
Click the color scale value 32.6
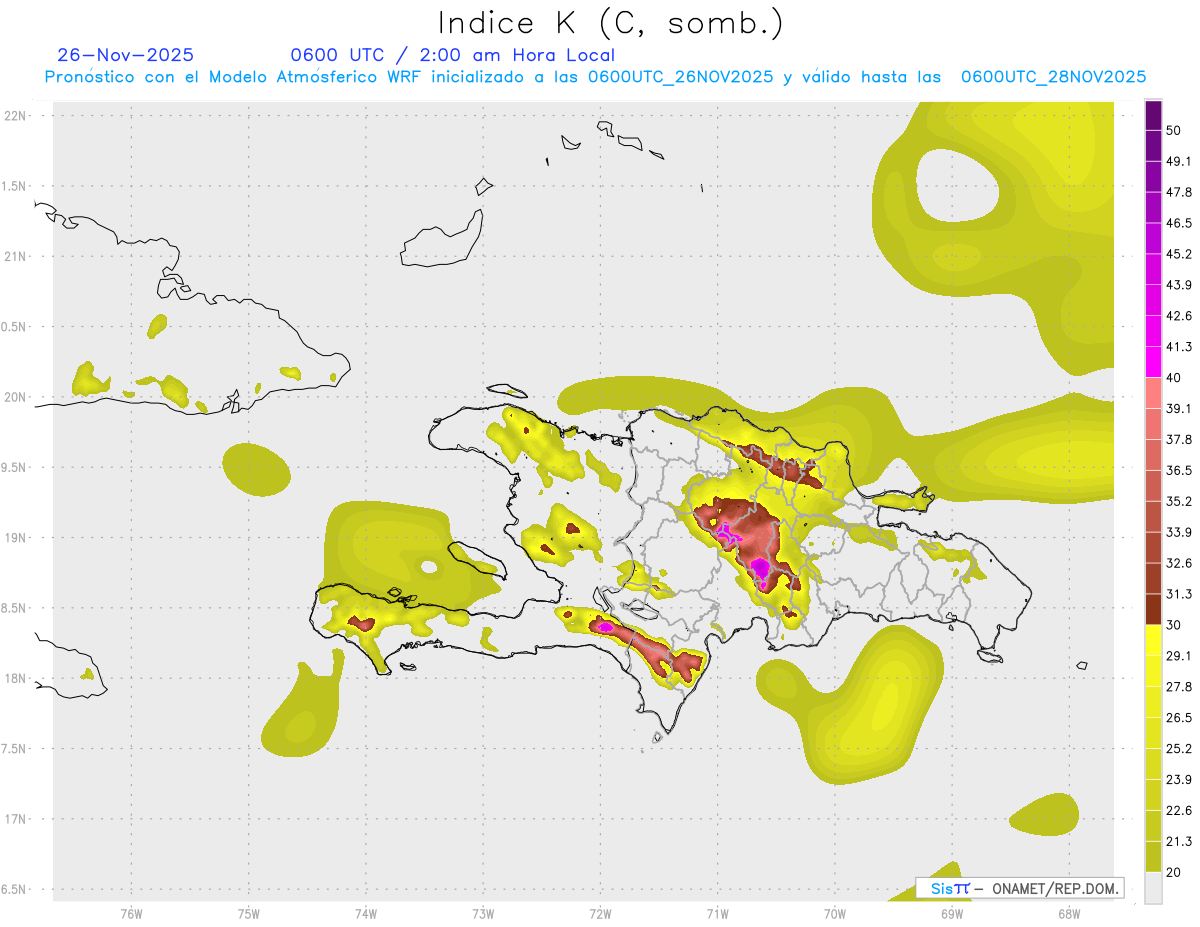tap(1179, 563)
